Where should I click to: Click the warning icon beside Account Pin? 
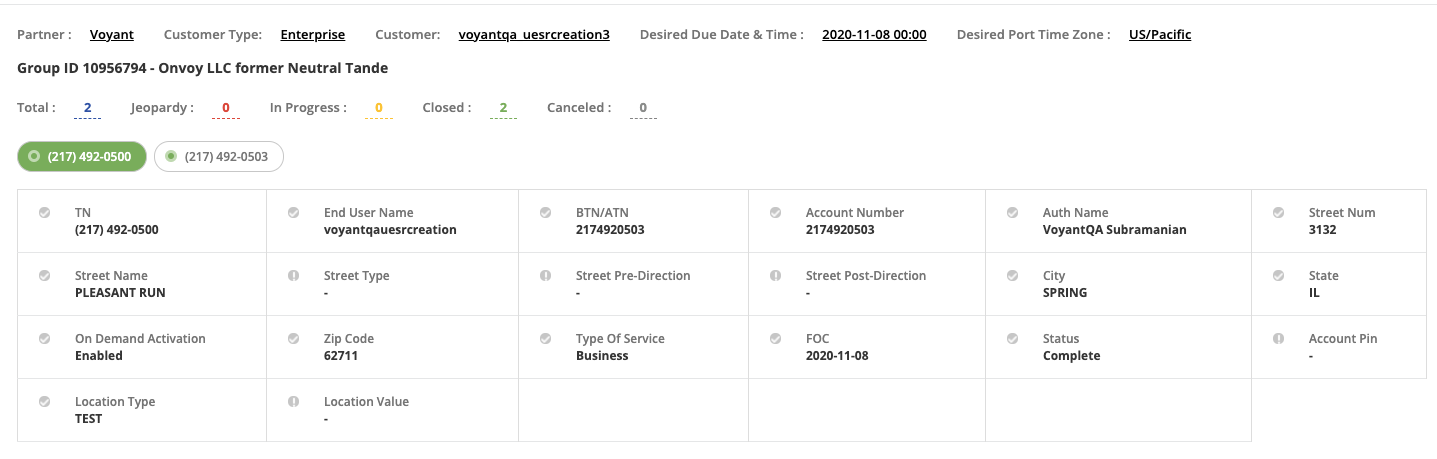click(x=1278, y=339)
